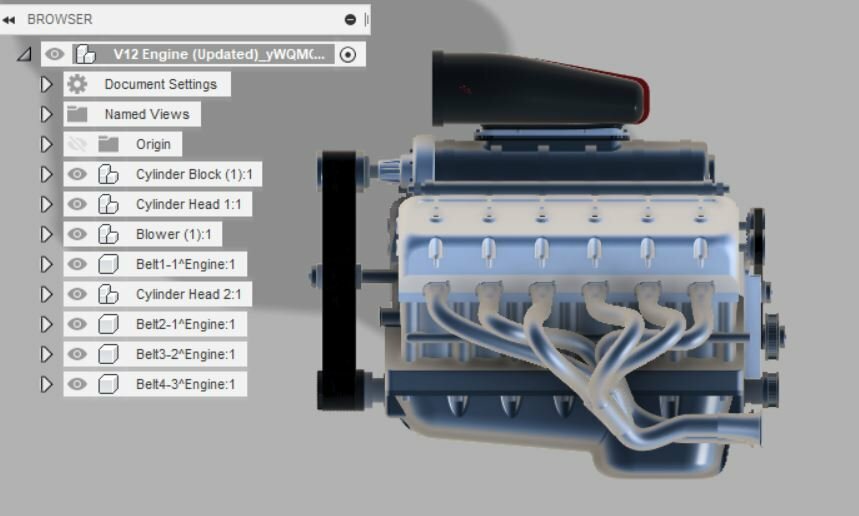
Task: Hide the Cylinder Block (1):1 component
Action: pos(77,175)
